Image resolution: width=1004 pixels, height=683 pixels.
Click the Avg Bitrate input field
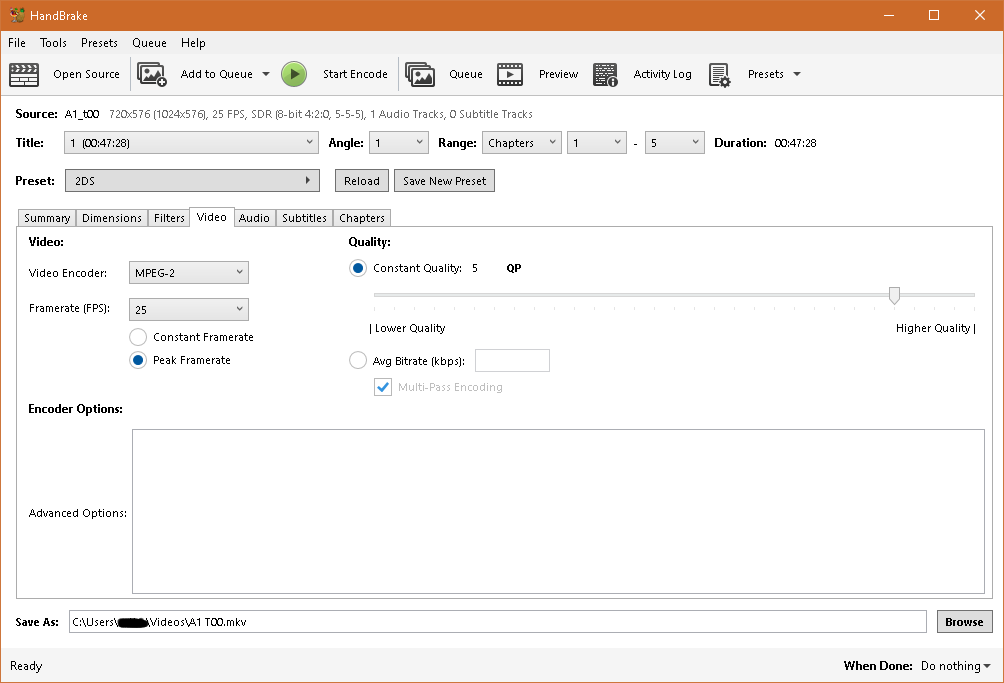(512, 360)
